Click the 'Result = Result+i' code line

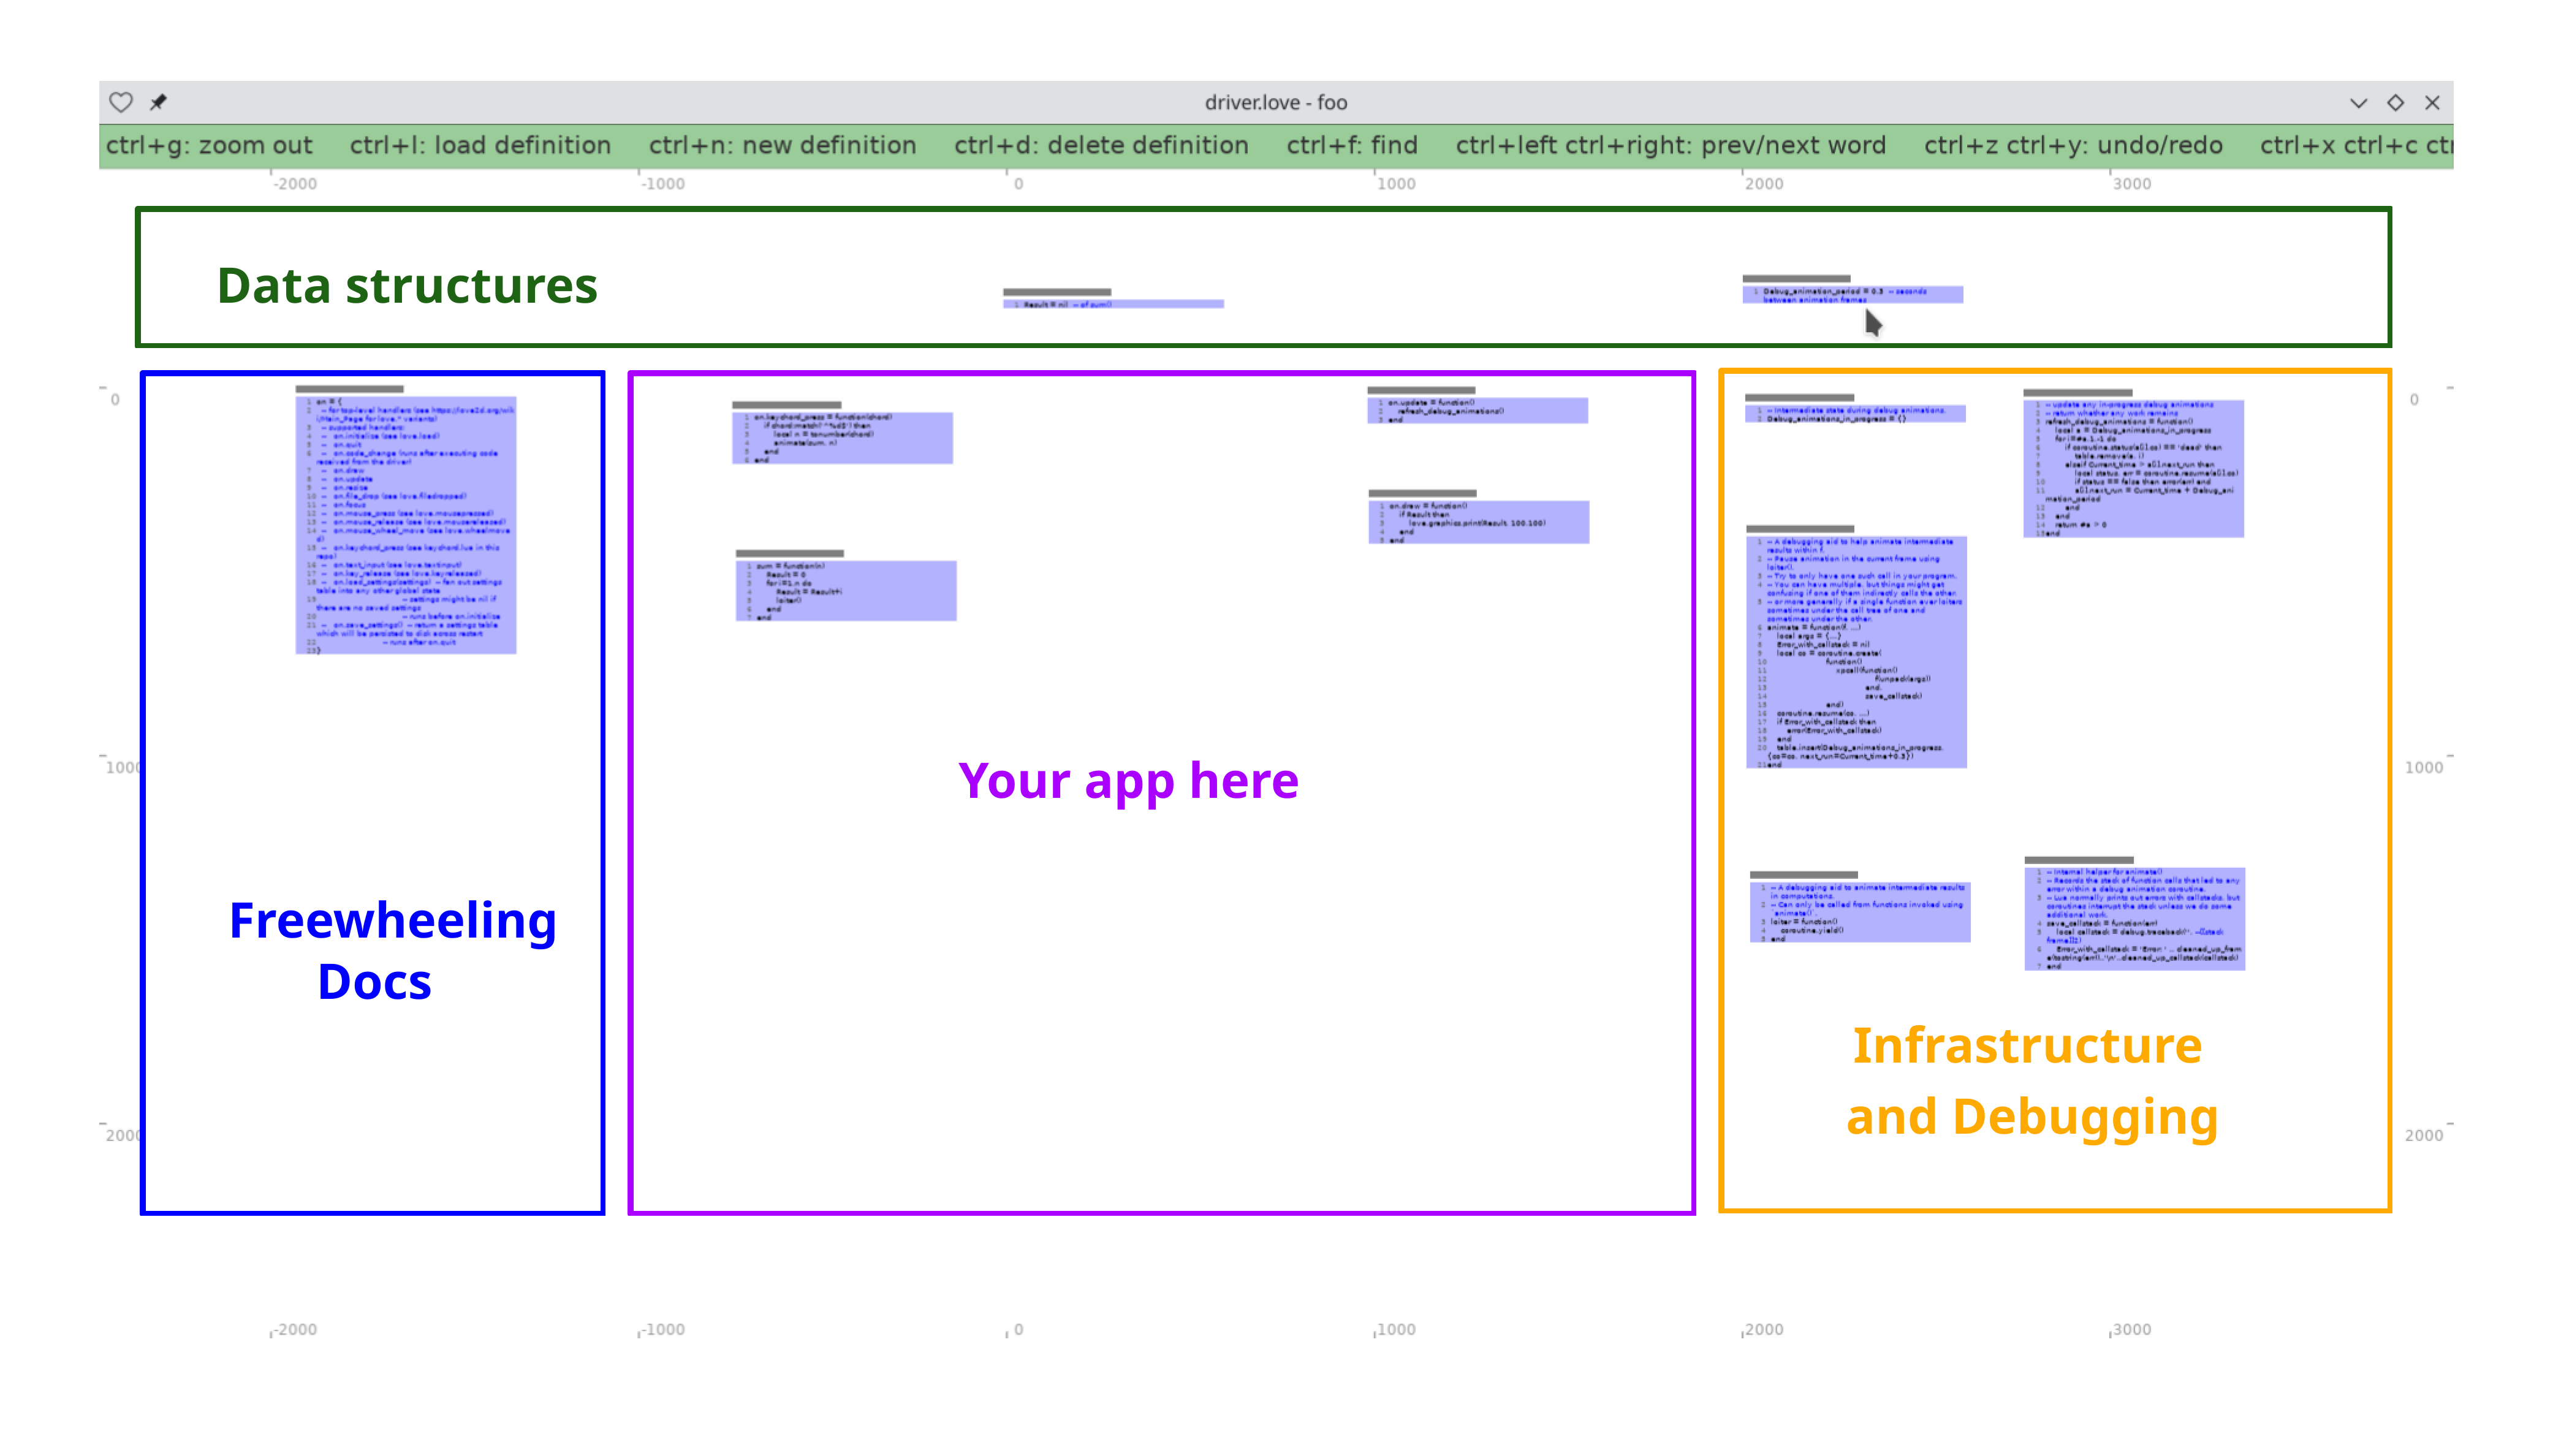pyautogui.click(x=809, y=592)
